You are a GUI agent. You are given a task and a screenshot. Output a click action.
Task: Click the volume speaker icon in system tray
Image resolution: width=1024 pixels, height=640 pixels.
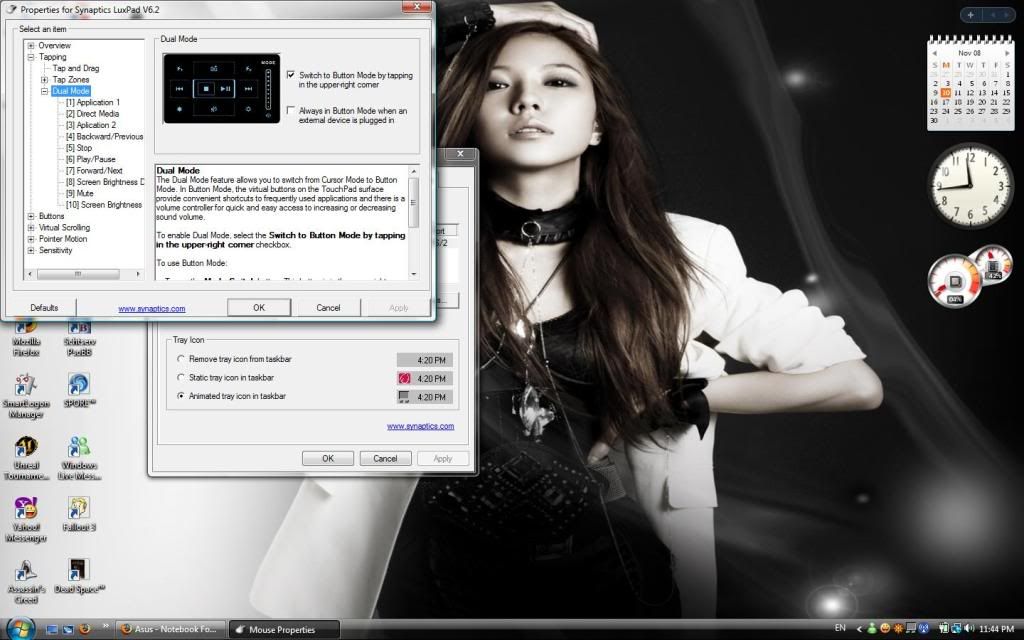pos(968,629)
